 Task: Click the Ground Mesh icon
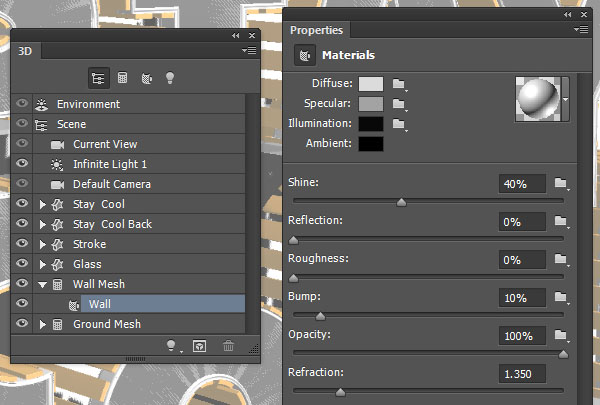(x=57, y=325)
